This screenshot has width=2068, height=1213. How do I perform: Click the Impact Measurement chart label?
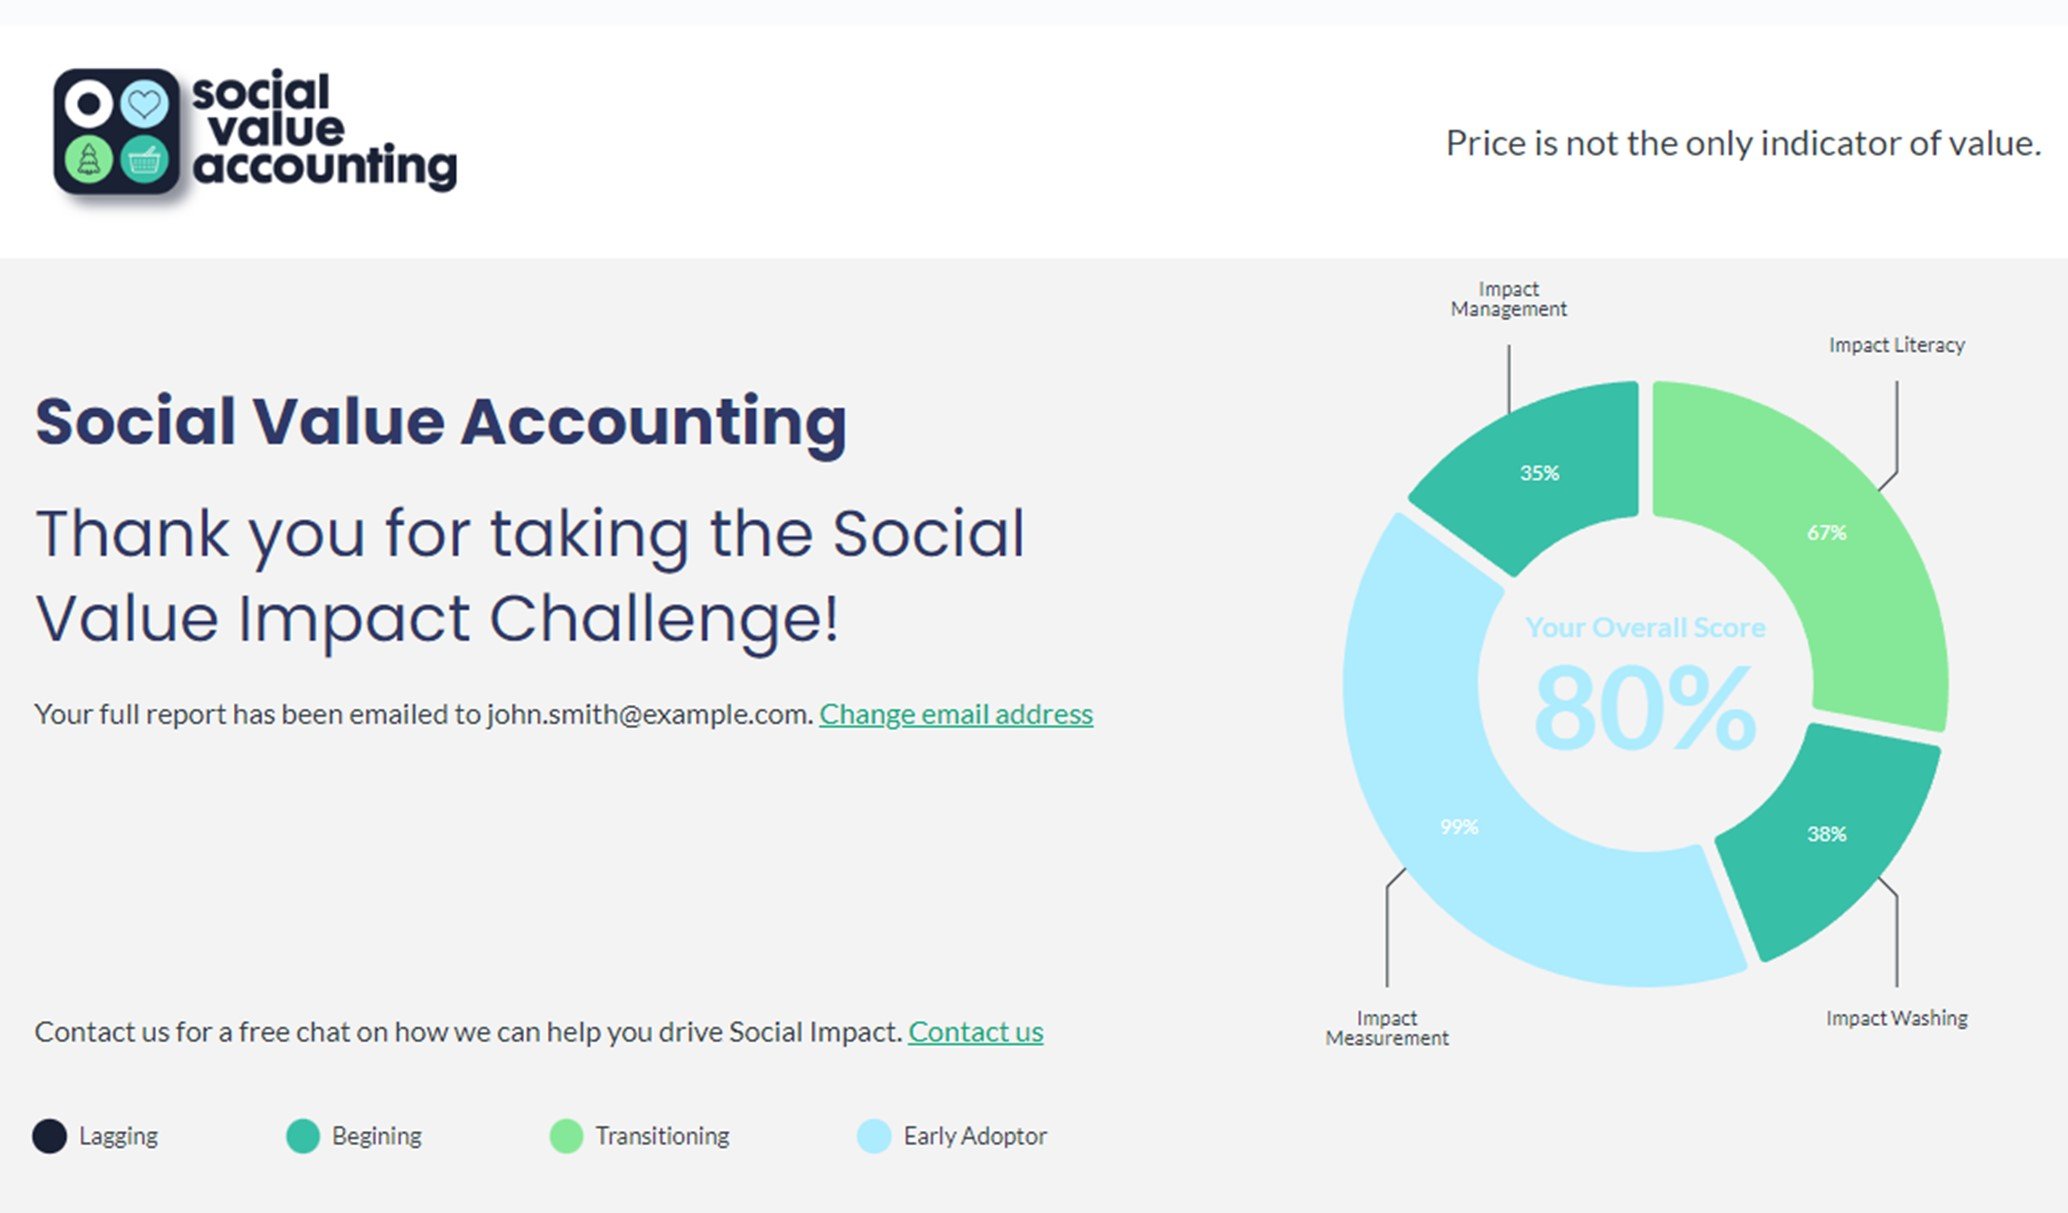coord(1387,1028)
